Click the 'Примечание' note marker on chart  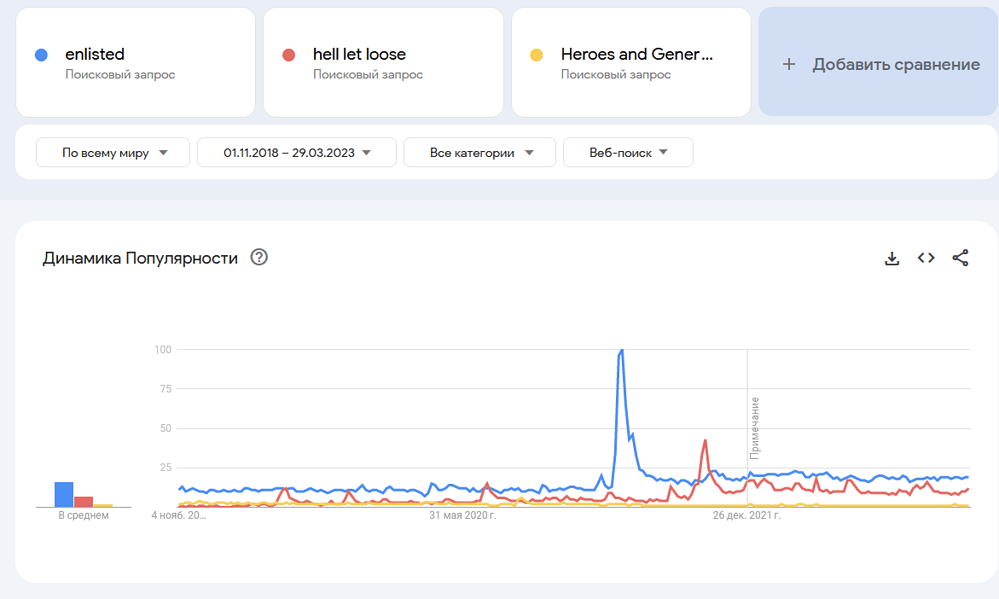[755, 428]
